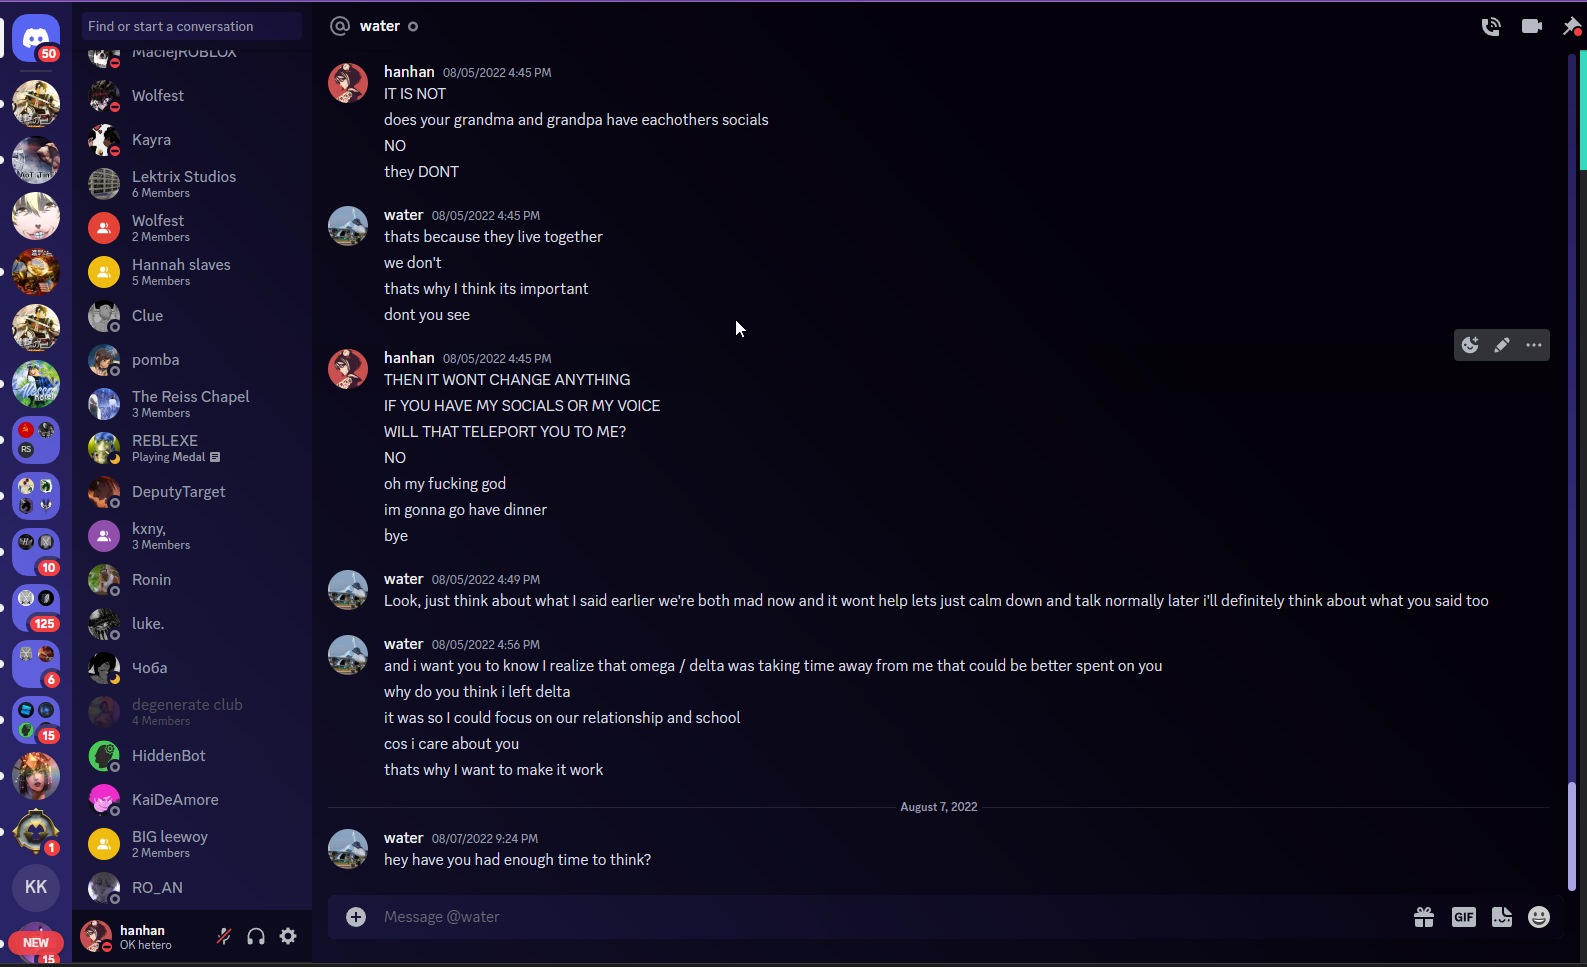Open more options for hovered message
The image size is (1587, 967).
coord(1534,345)
